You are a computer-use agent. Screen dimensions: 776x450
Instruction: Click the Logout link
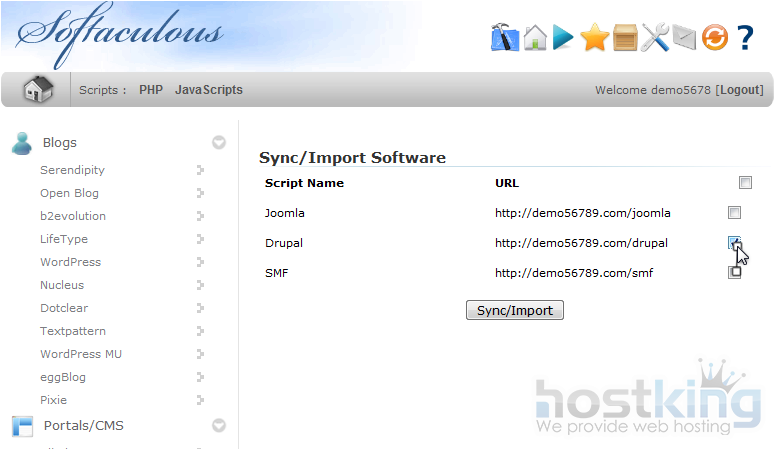pyautogui.click(x=740, y=90)
